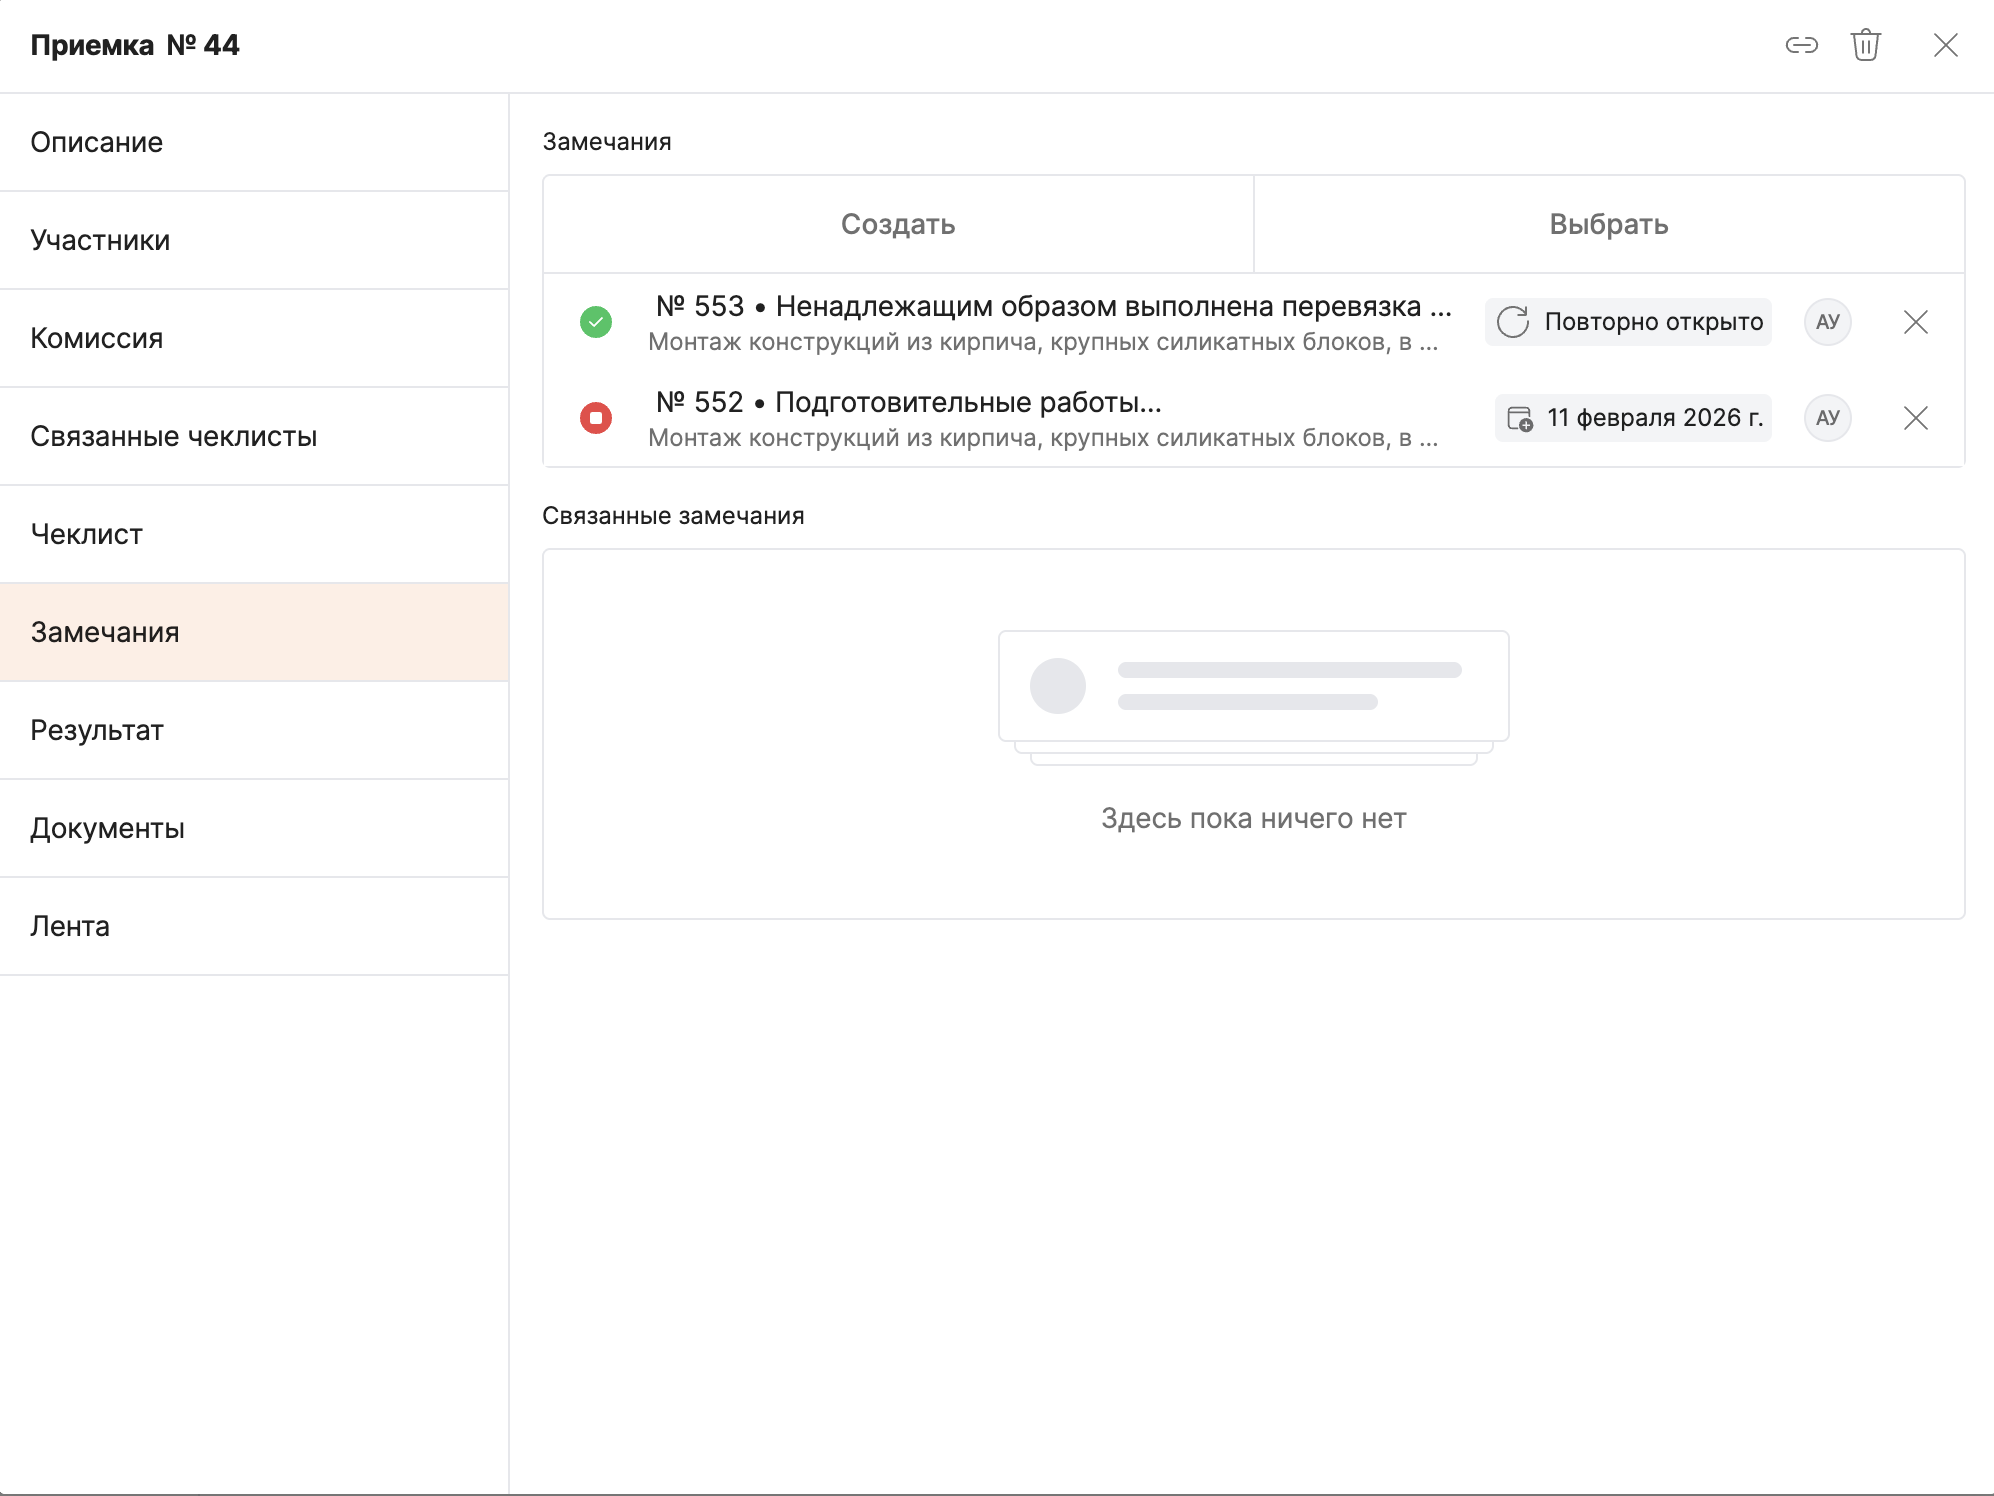Delete acceptance № 44 with trash icon

point(1865,45)
